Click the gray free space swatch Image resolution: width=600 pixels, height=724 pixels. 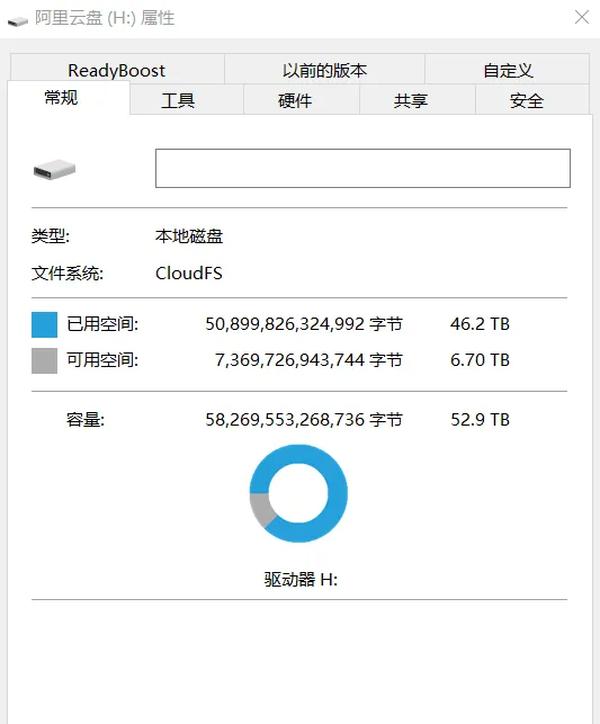click(x=44, y=361)
